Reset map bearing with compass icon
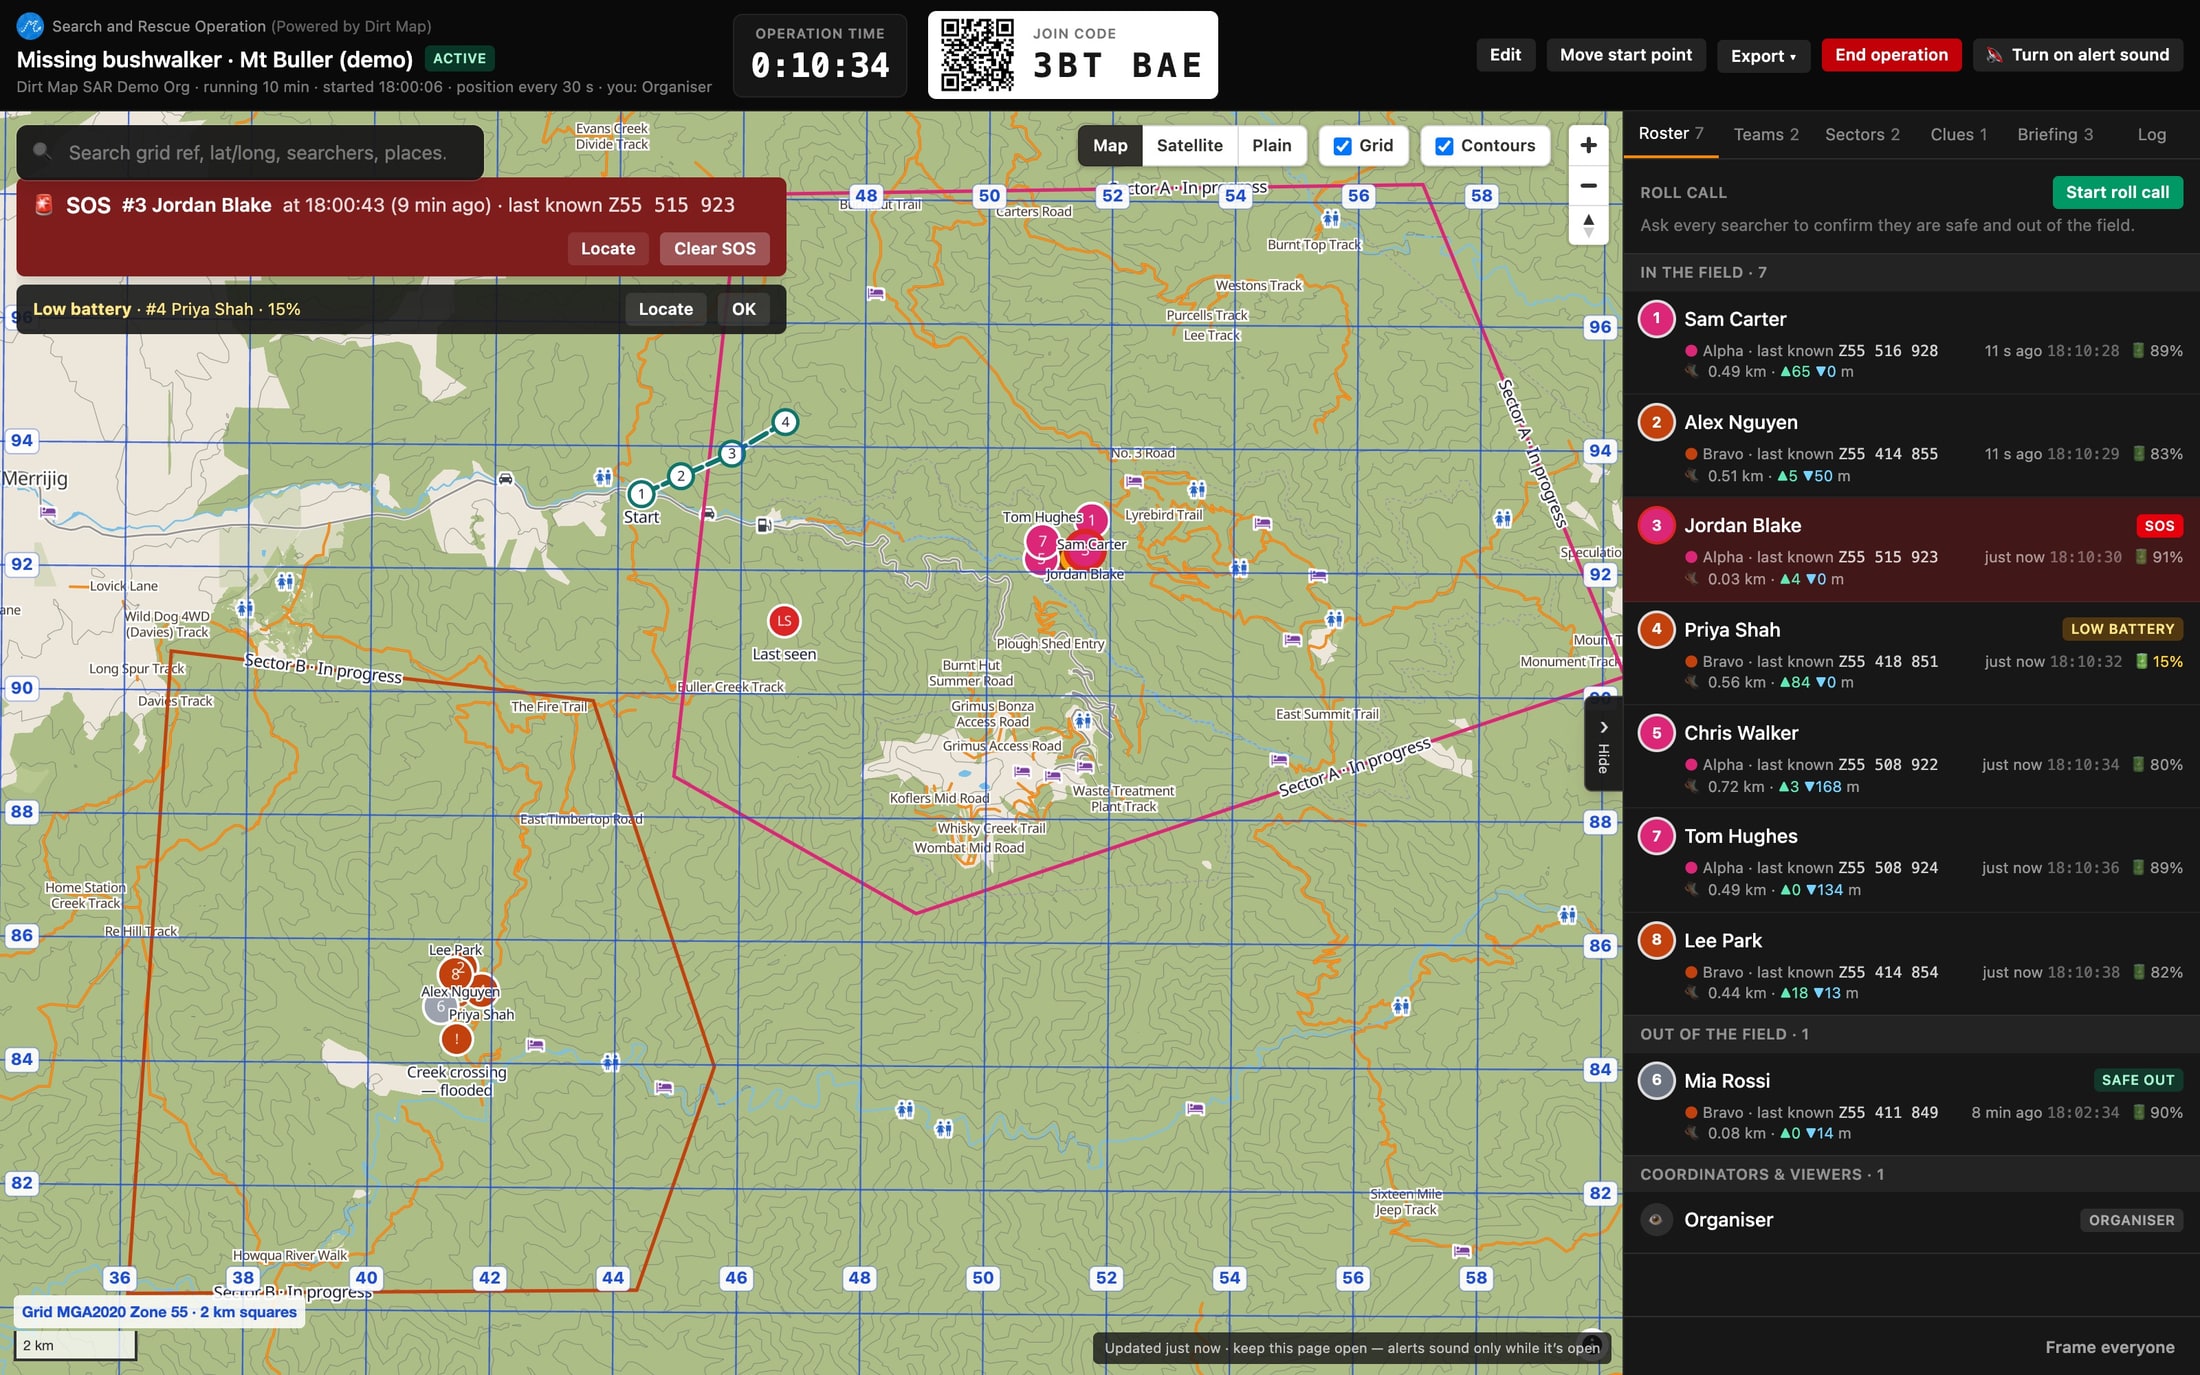 click(x=1588, y=225)
